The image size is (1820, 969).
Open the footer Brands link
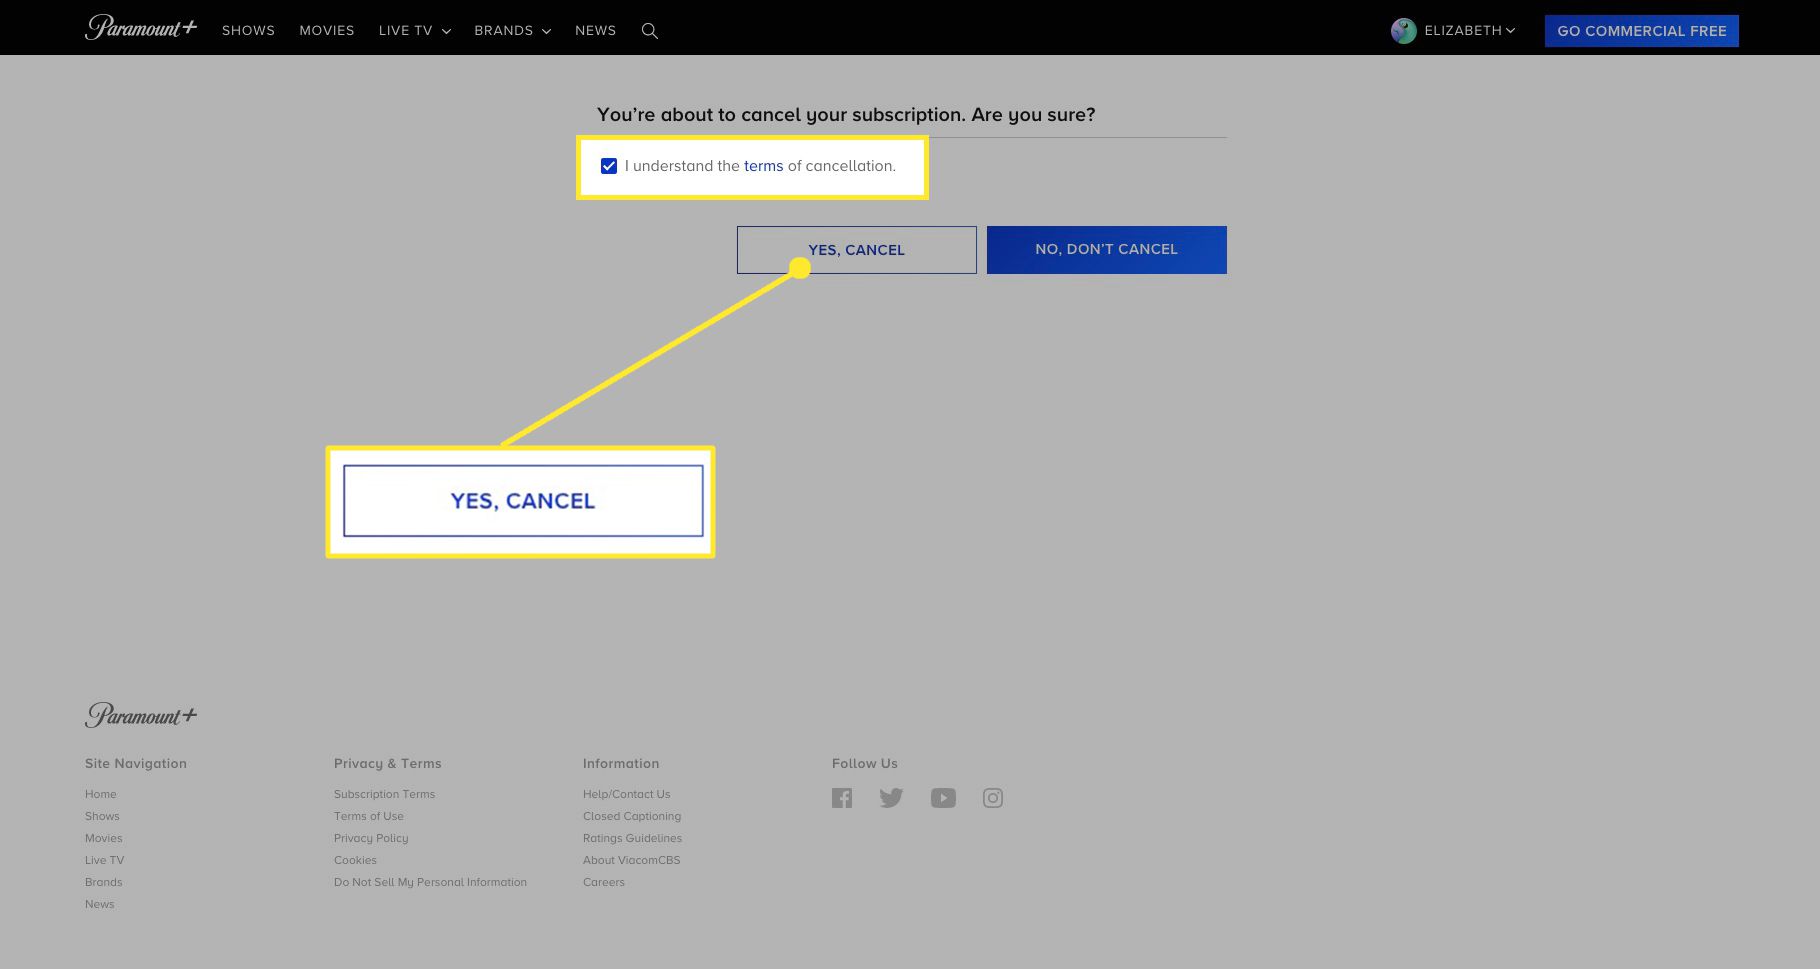click(104, 882)
